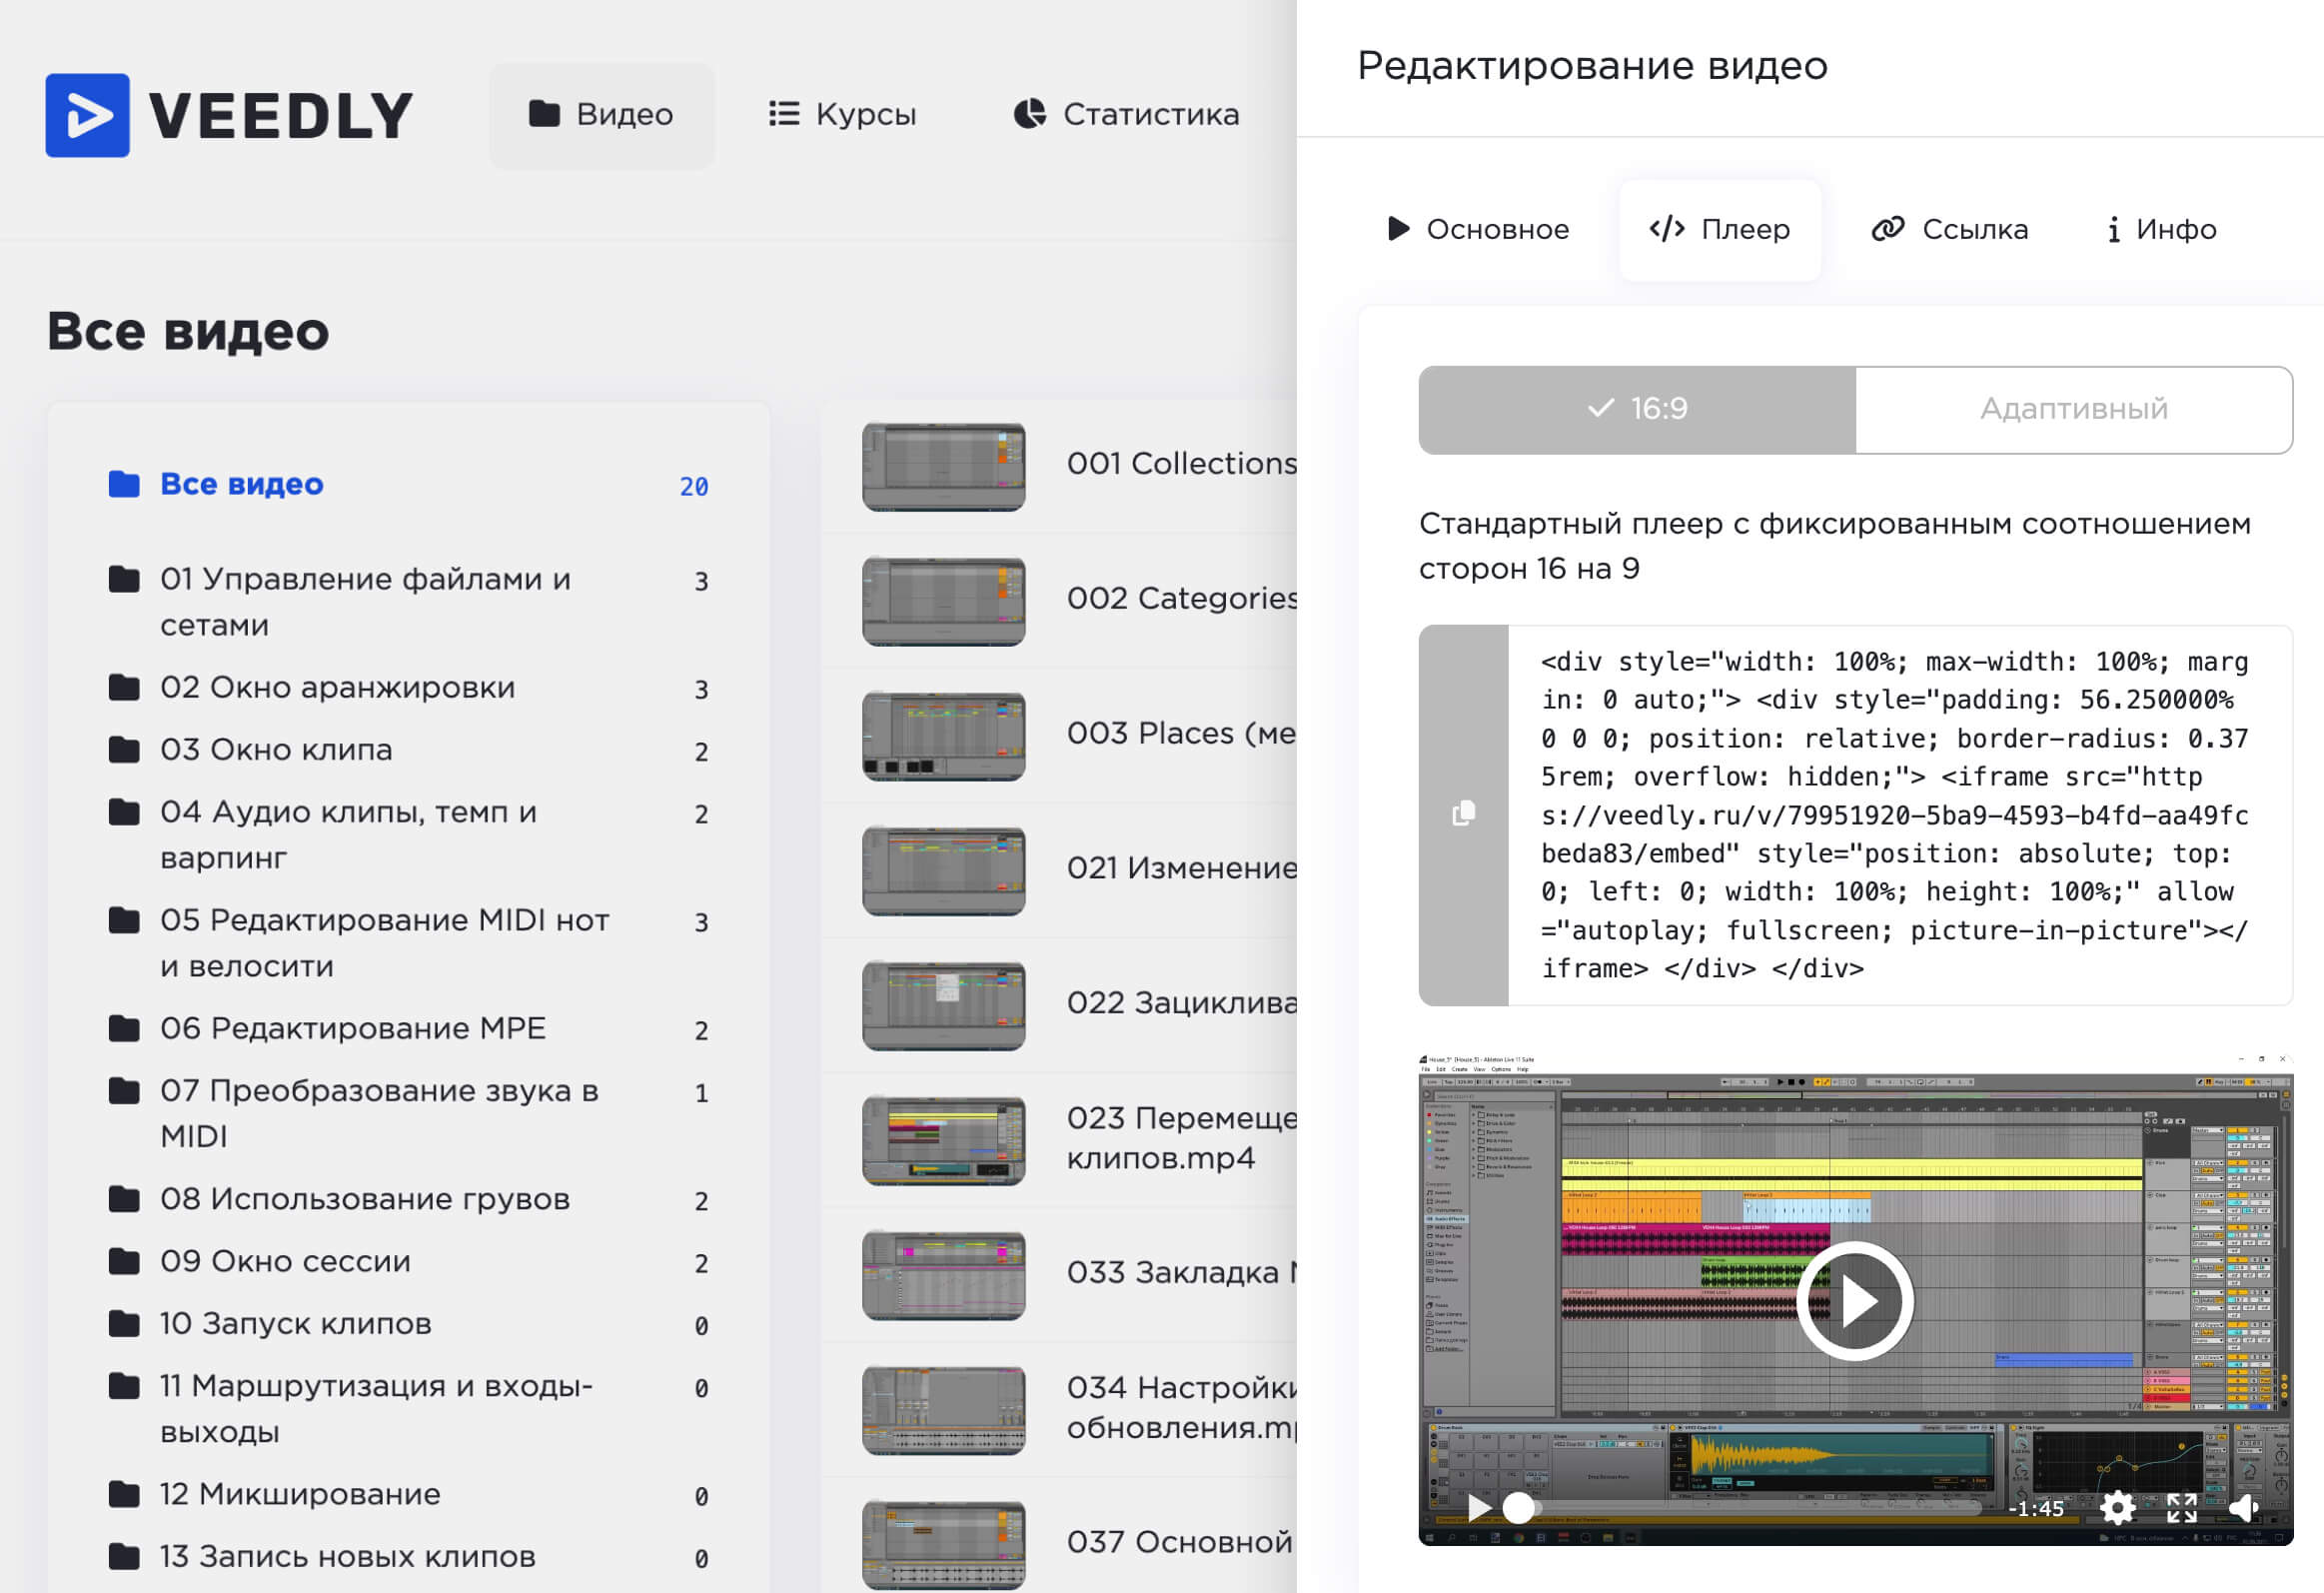
Task: Click the Veedly logo icon
Action: click(88, 113)
